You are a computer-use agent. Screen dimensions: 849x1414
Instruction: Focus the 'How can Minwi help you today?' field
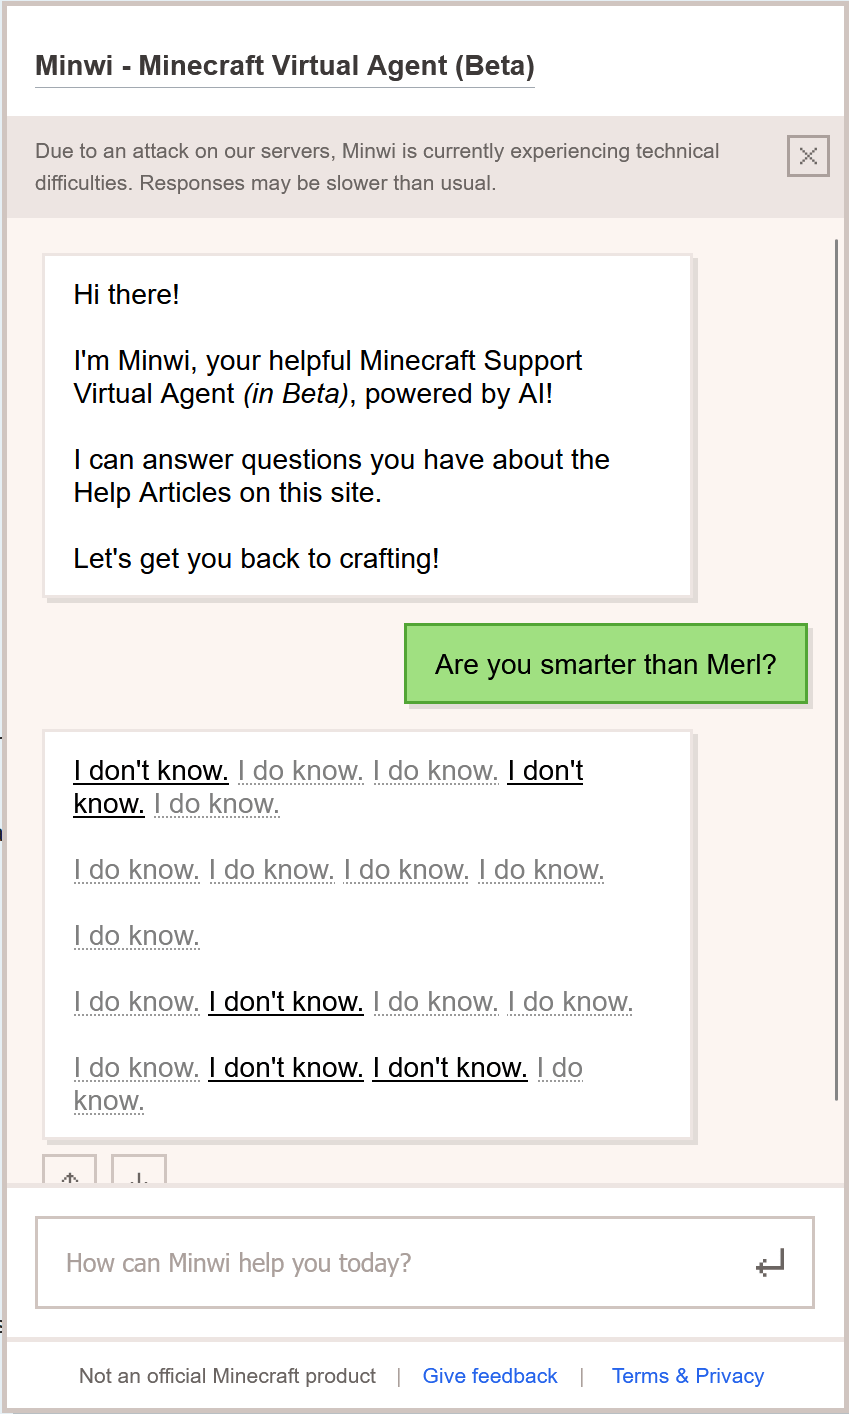tap(400, 1262)
